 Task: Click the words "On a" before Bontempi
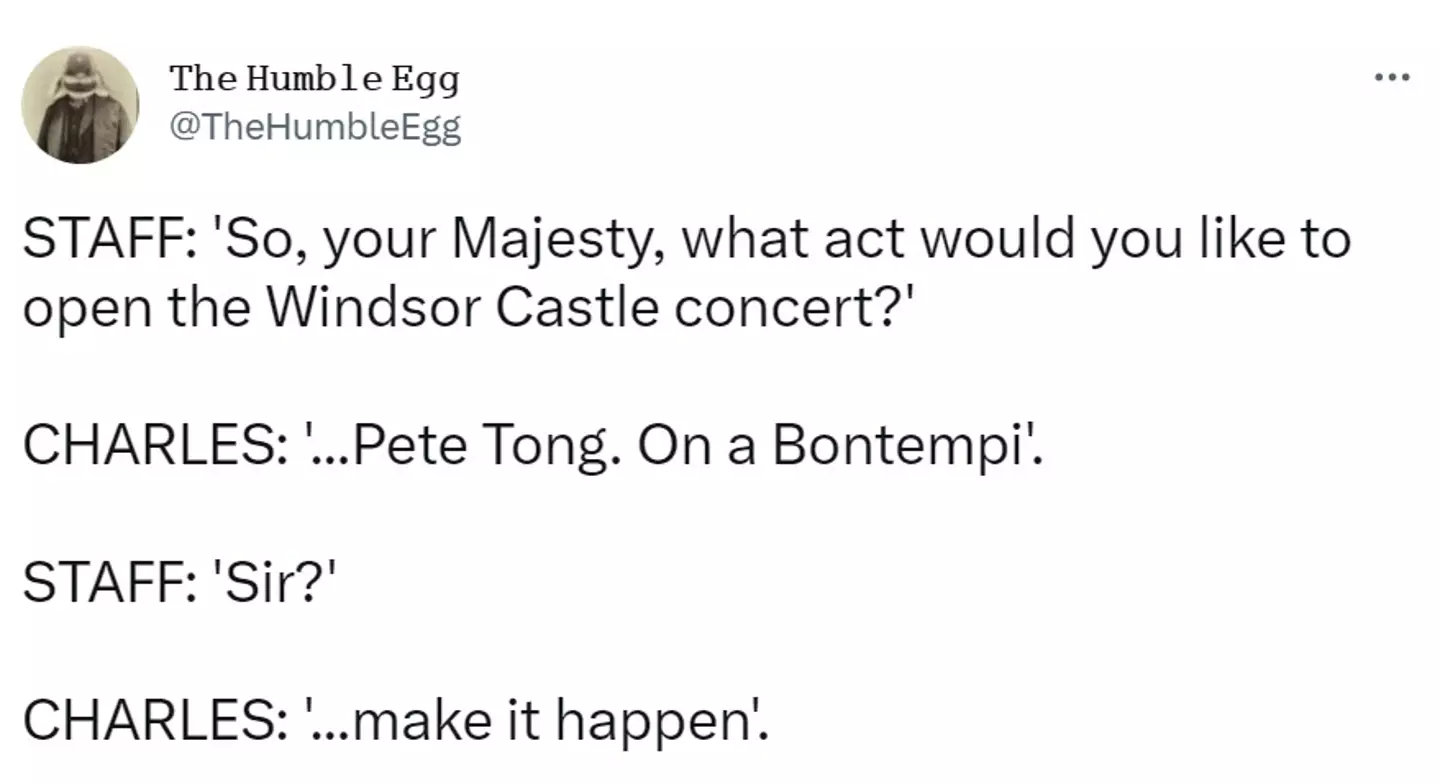(693, 445)
